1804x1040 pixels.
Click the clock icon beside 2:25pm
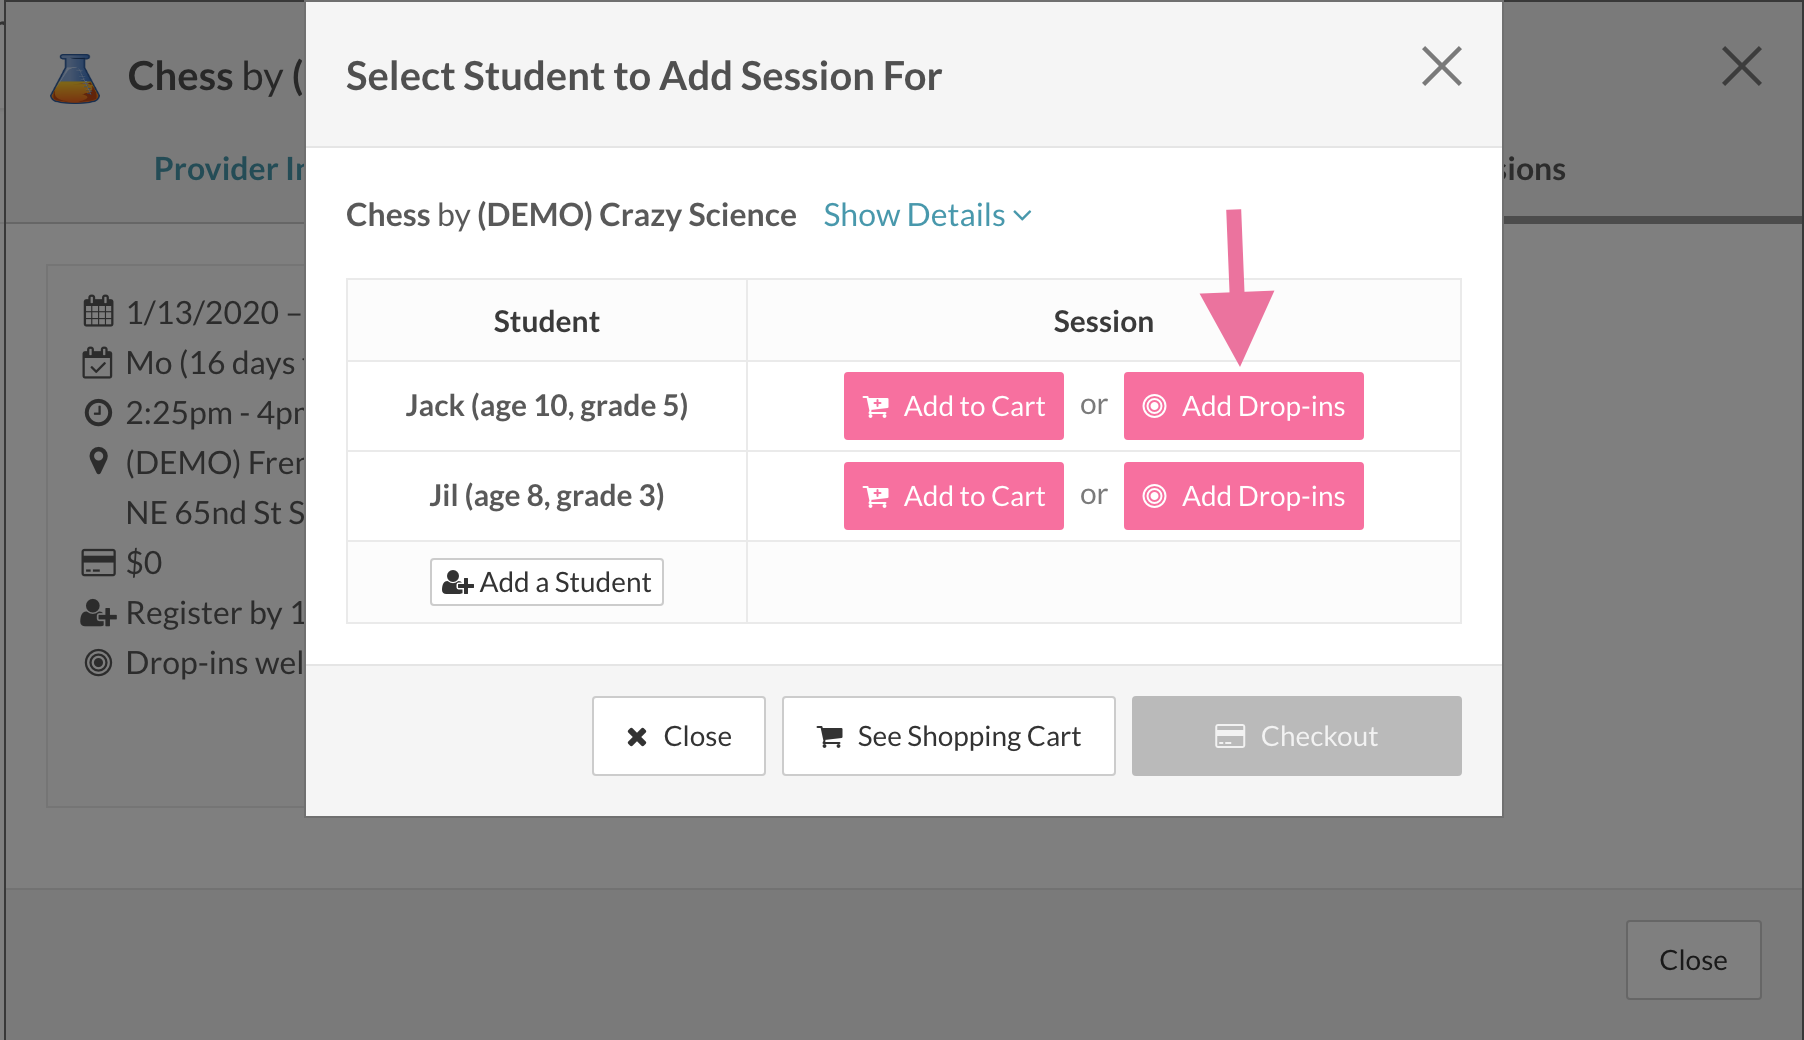click(98, 412)
